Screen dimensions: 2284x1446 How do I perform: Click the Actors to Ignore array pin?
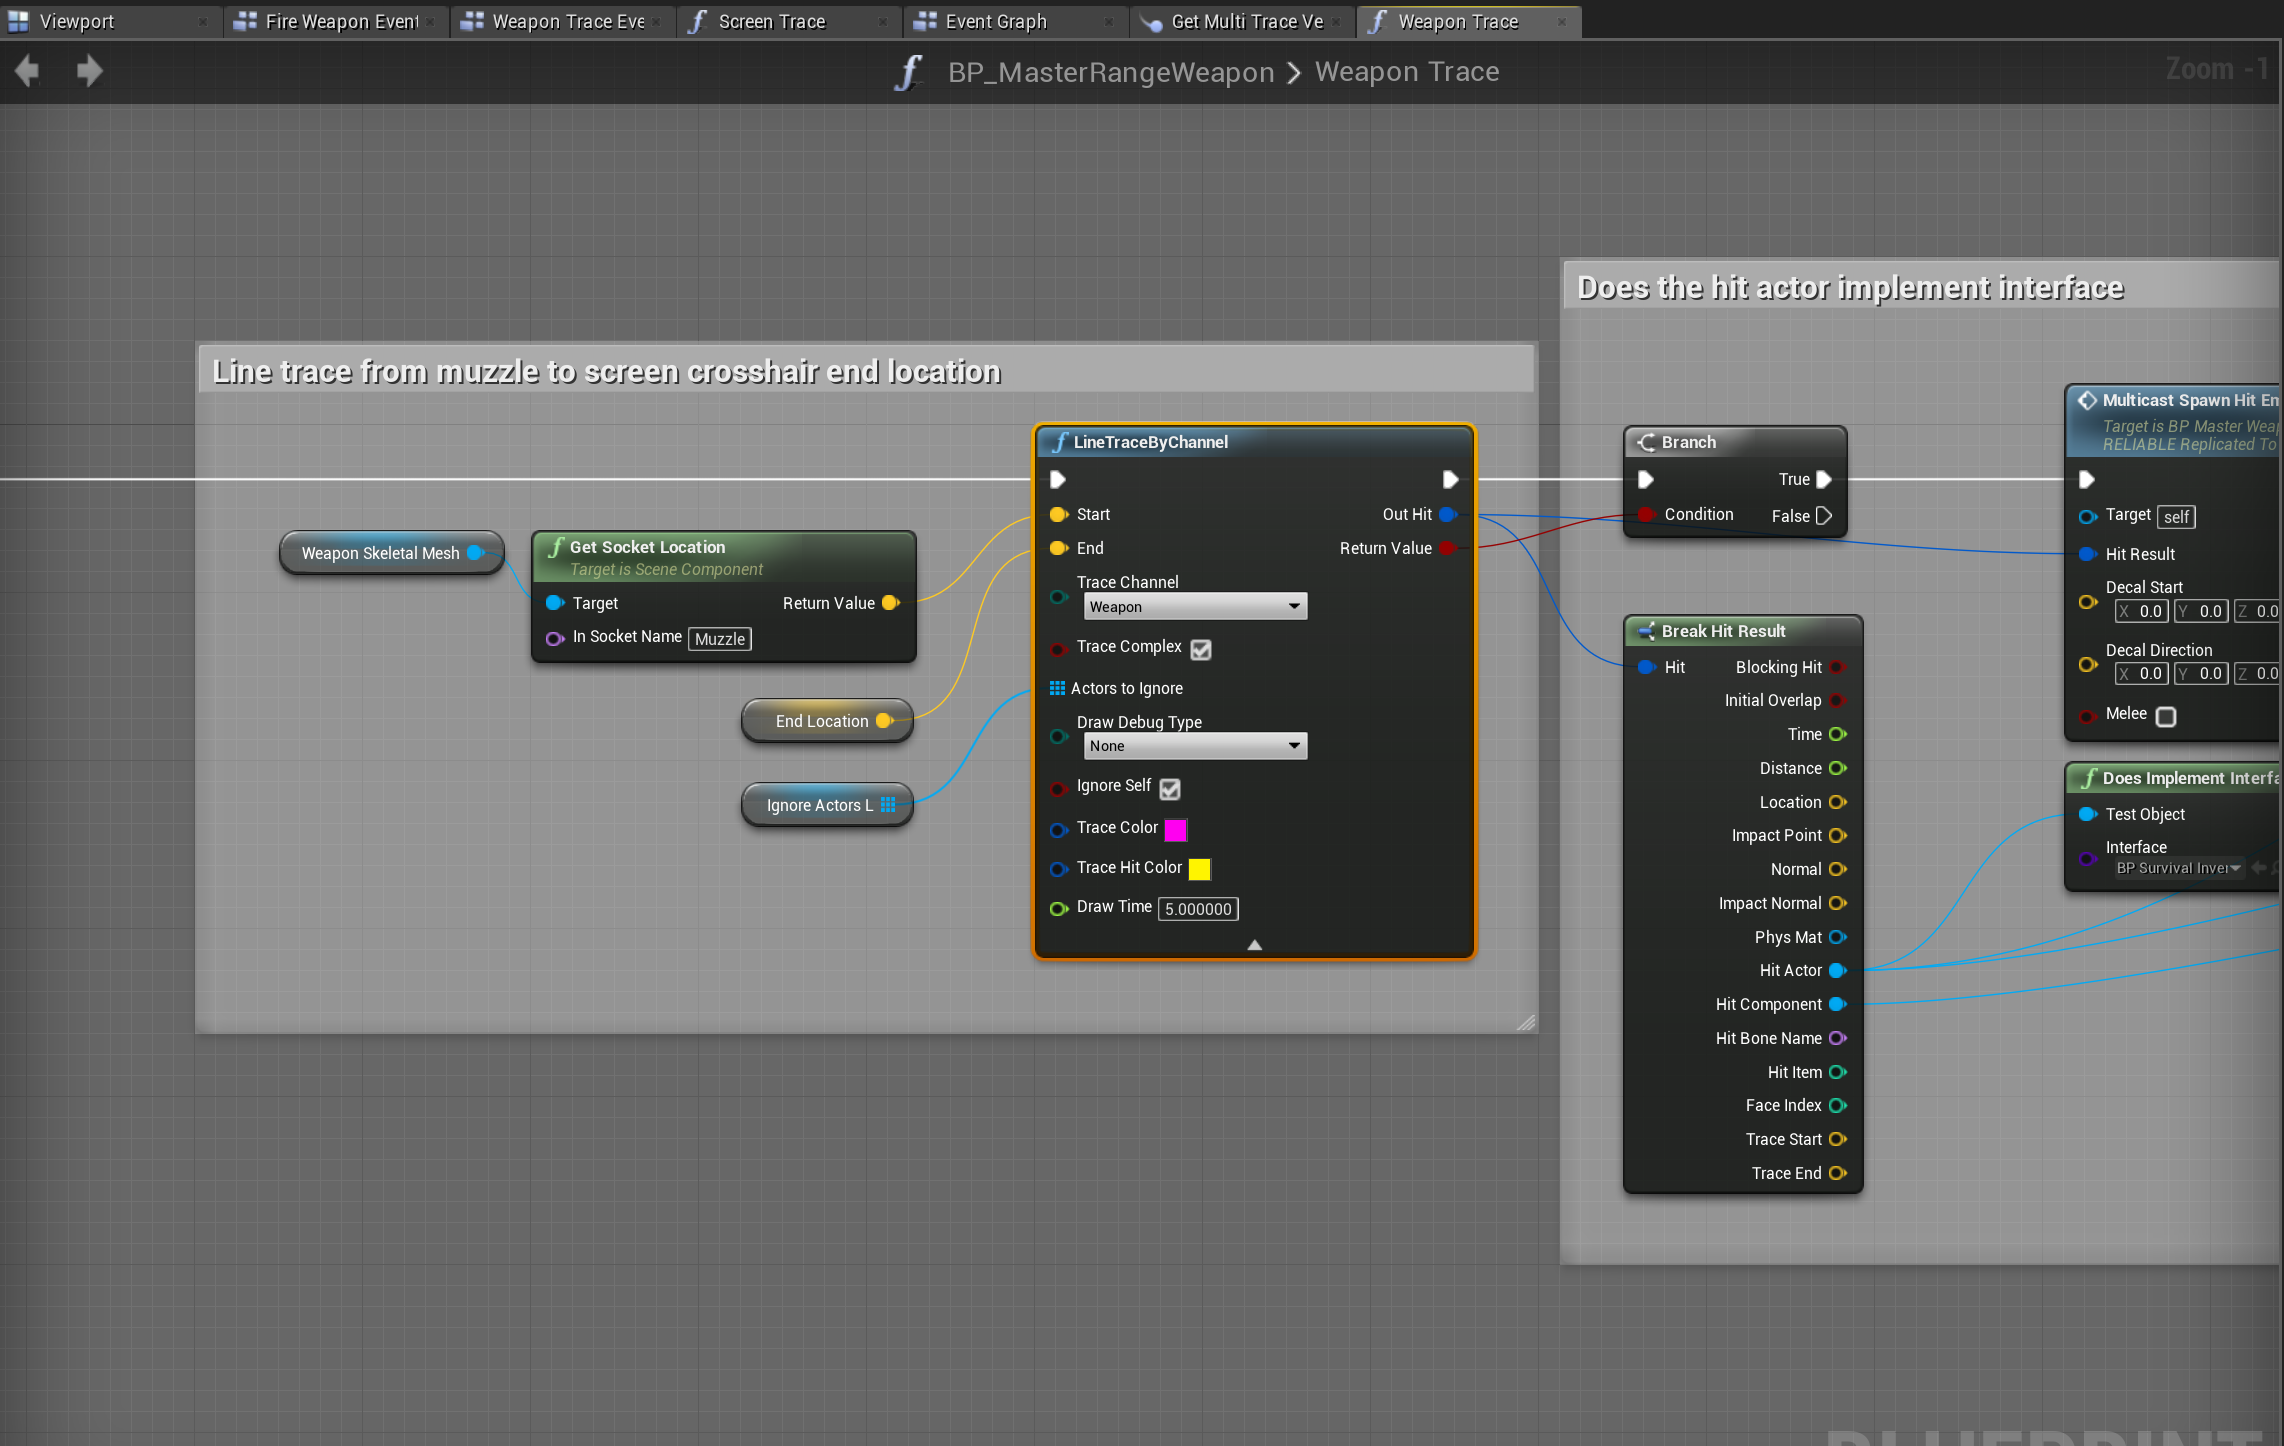[x=1057, y=688]
